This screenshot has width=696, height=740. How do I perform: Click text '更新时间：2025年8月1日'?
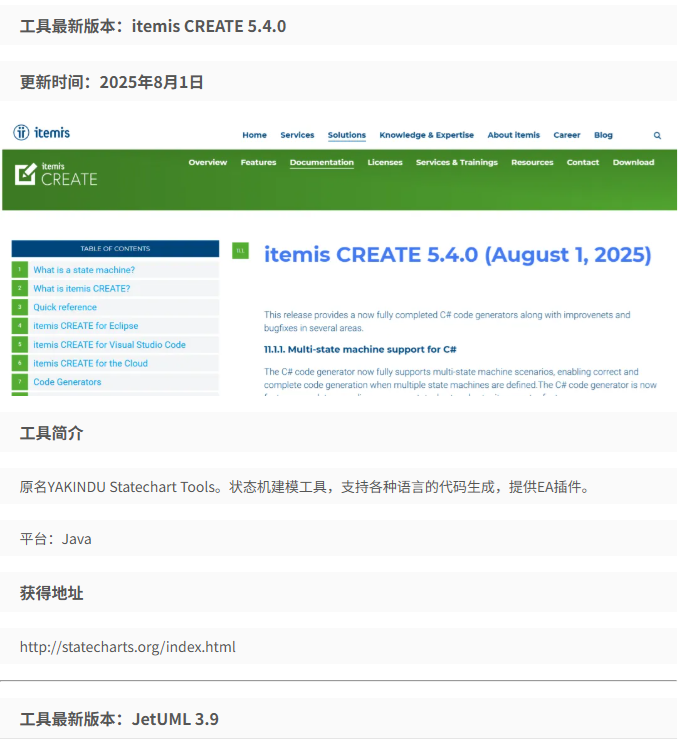(111, 82)
